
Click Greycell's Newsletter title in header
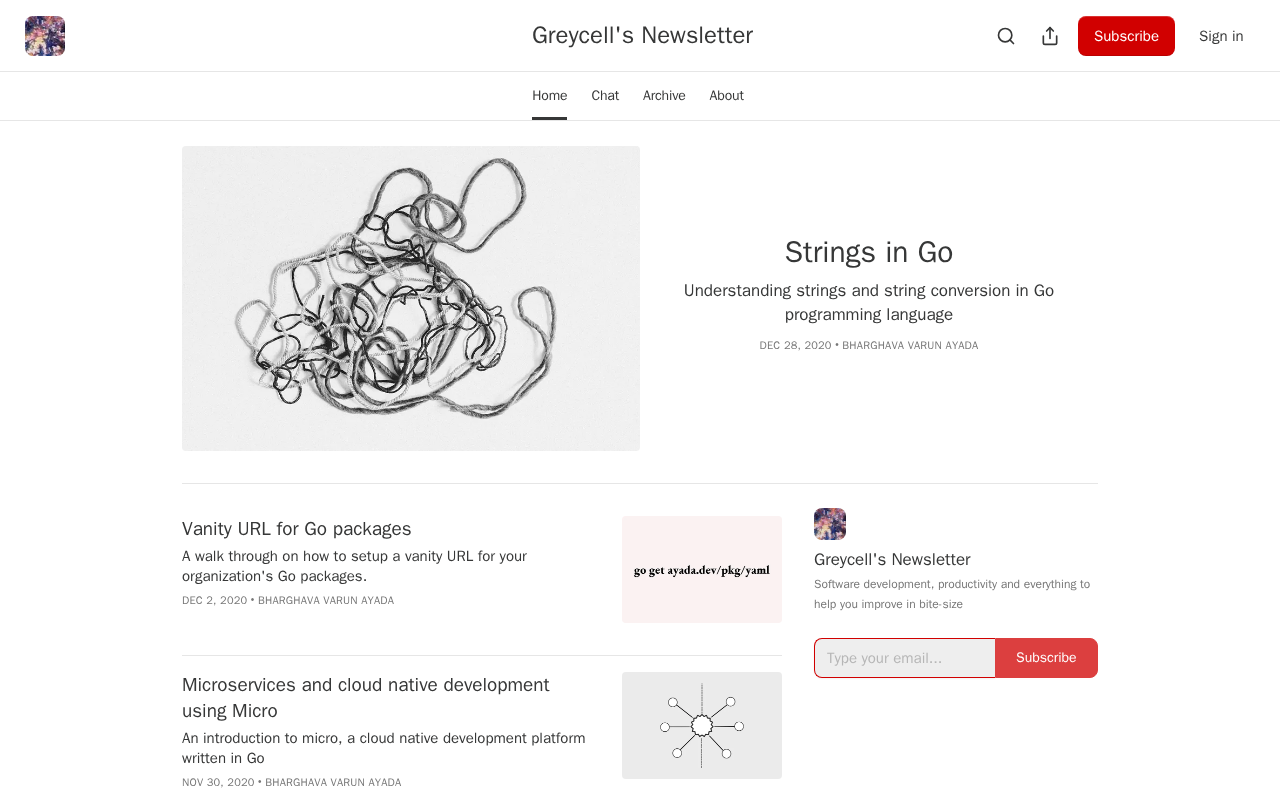pos(642,35)
